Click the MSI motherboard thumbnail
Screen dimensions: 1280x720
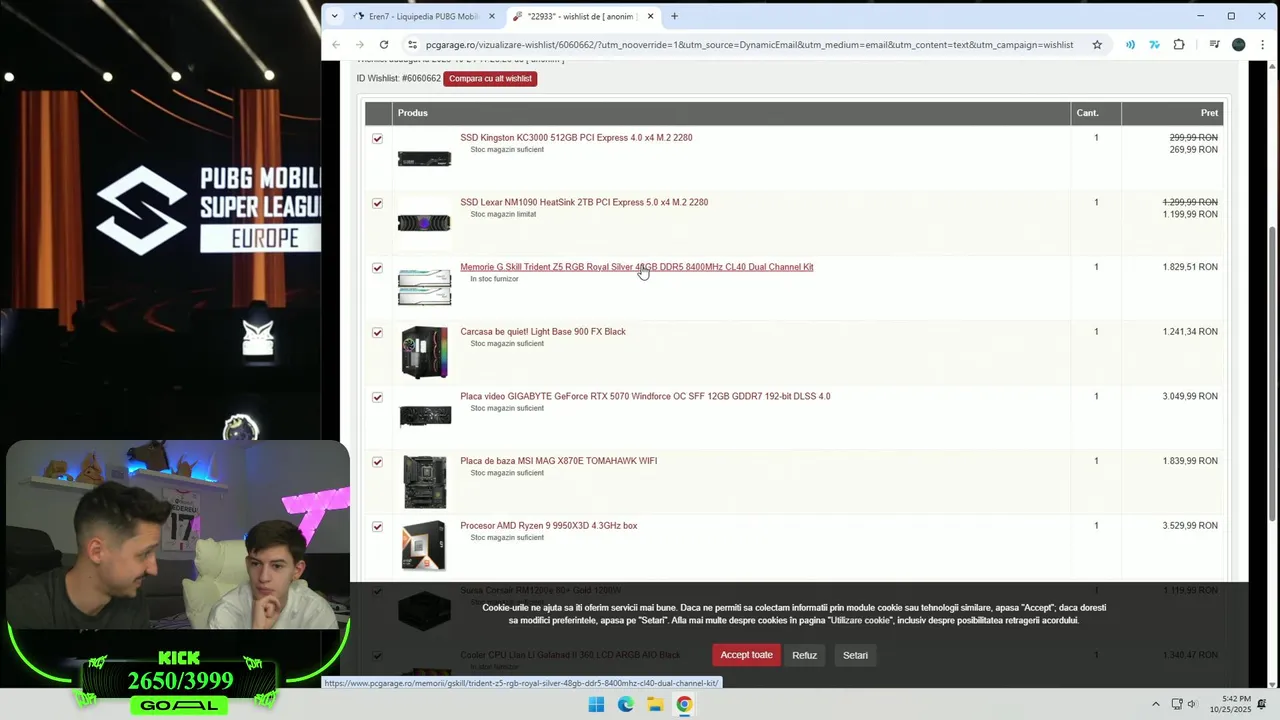point(424,482)
